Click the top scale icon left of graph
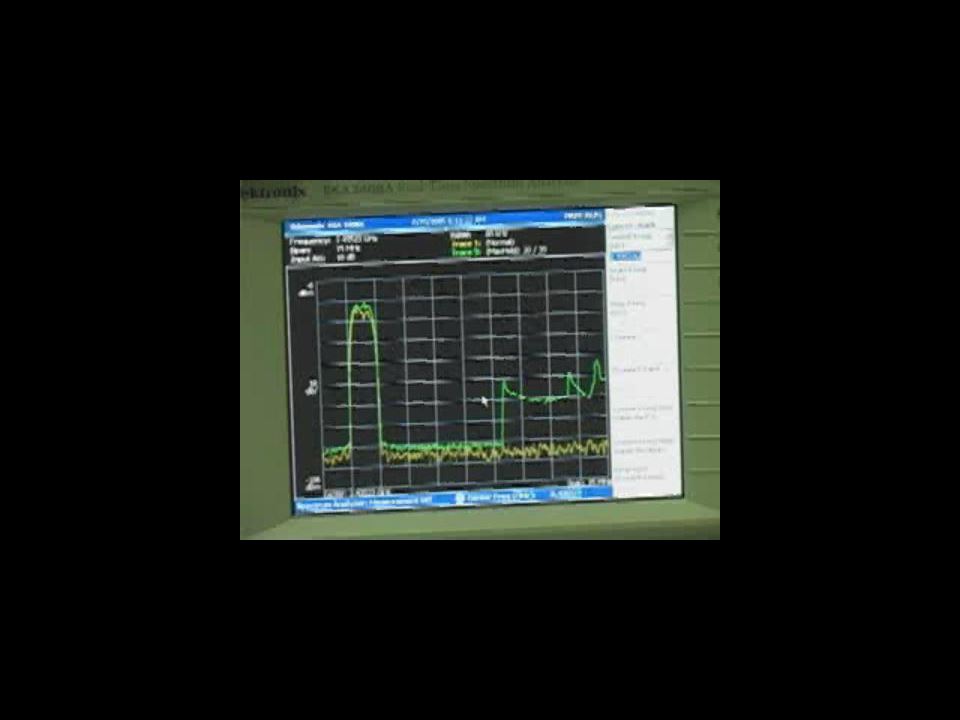 (x=308, y=289)
